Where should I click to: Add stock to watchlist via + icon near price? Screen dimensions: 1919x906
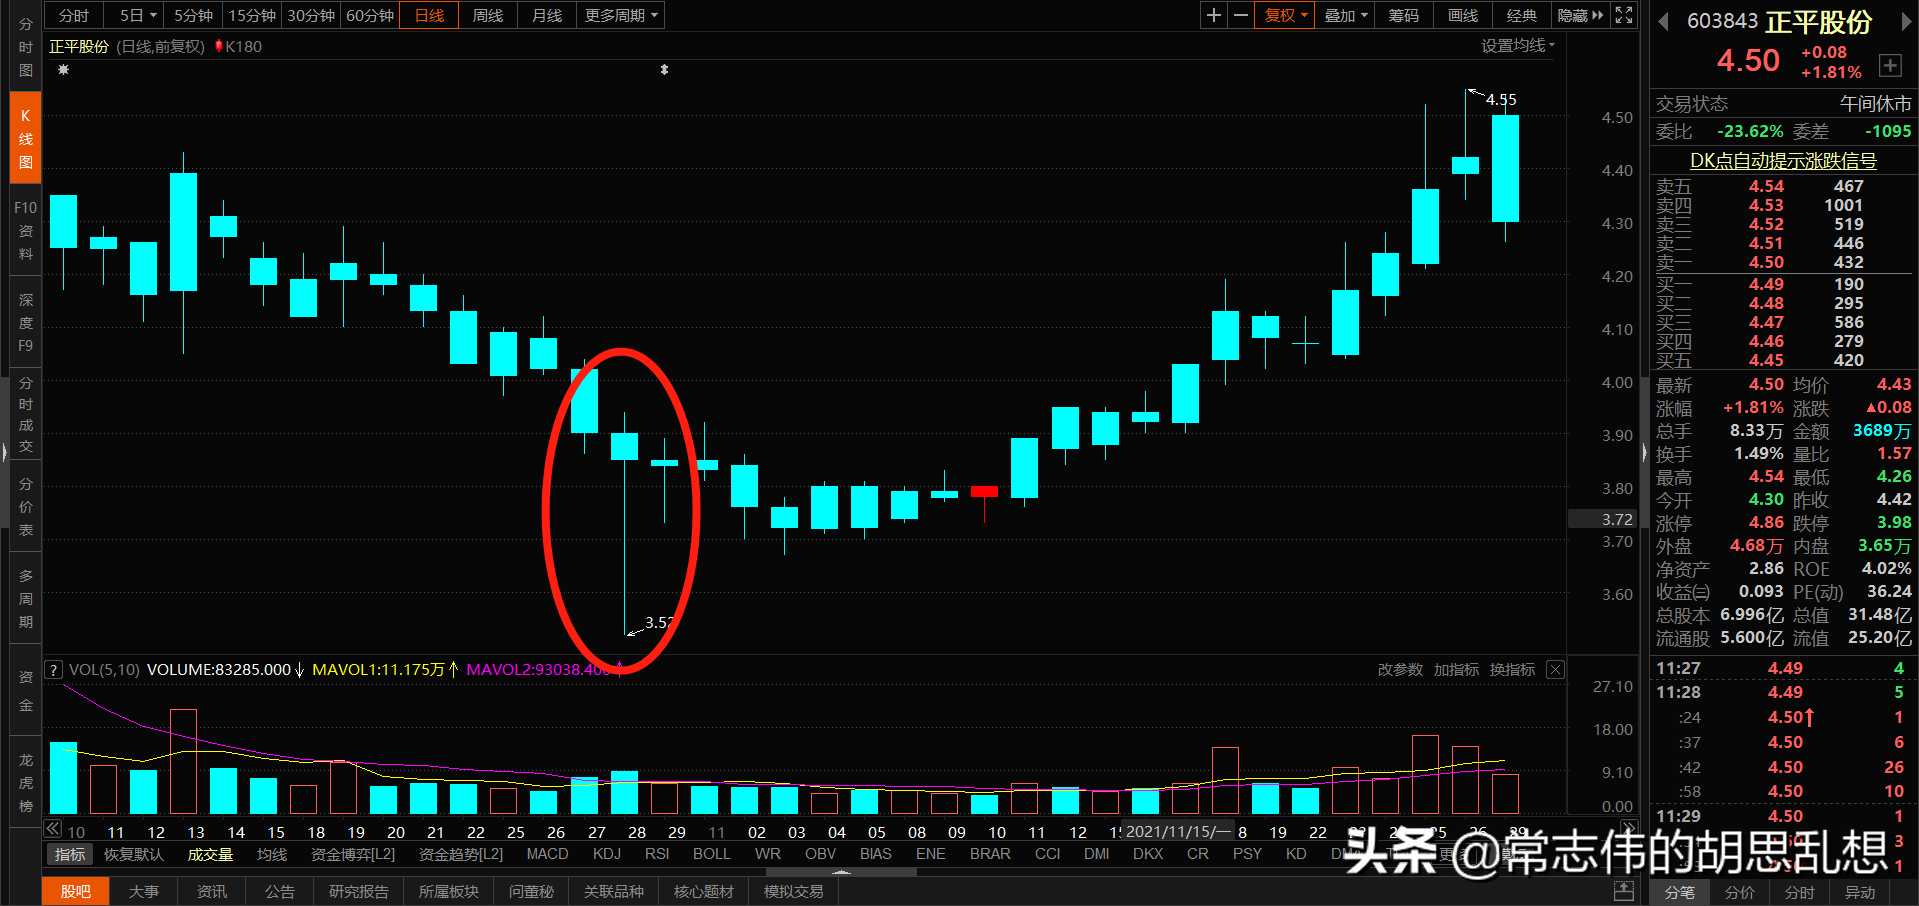(x=1890, y=64)
